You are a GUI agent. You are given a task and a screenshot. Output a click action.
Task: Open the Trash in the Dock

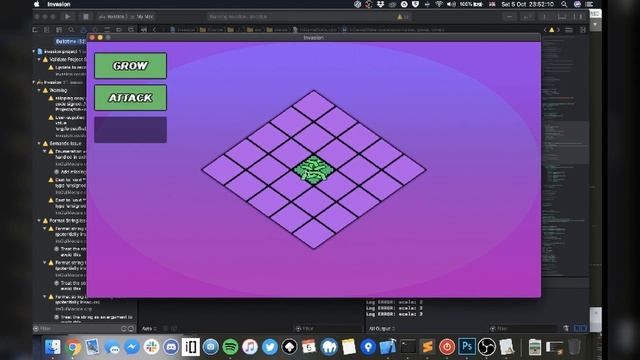(574, 347)
